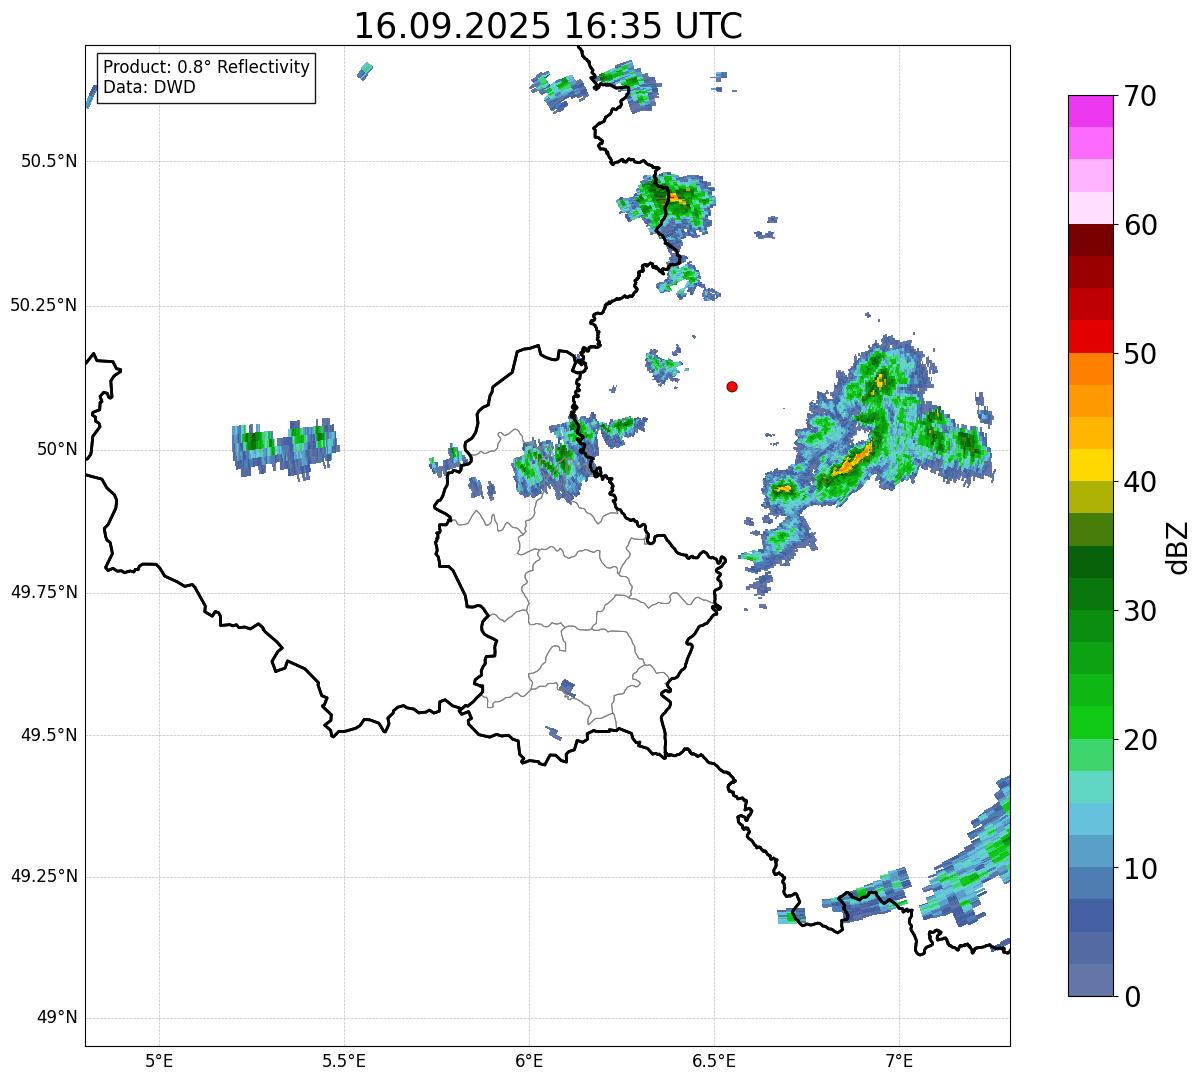Click the 60 value on the colorbar
The height and width of the screenshot is (1081, 1202).
(1140, 225)
